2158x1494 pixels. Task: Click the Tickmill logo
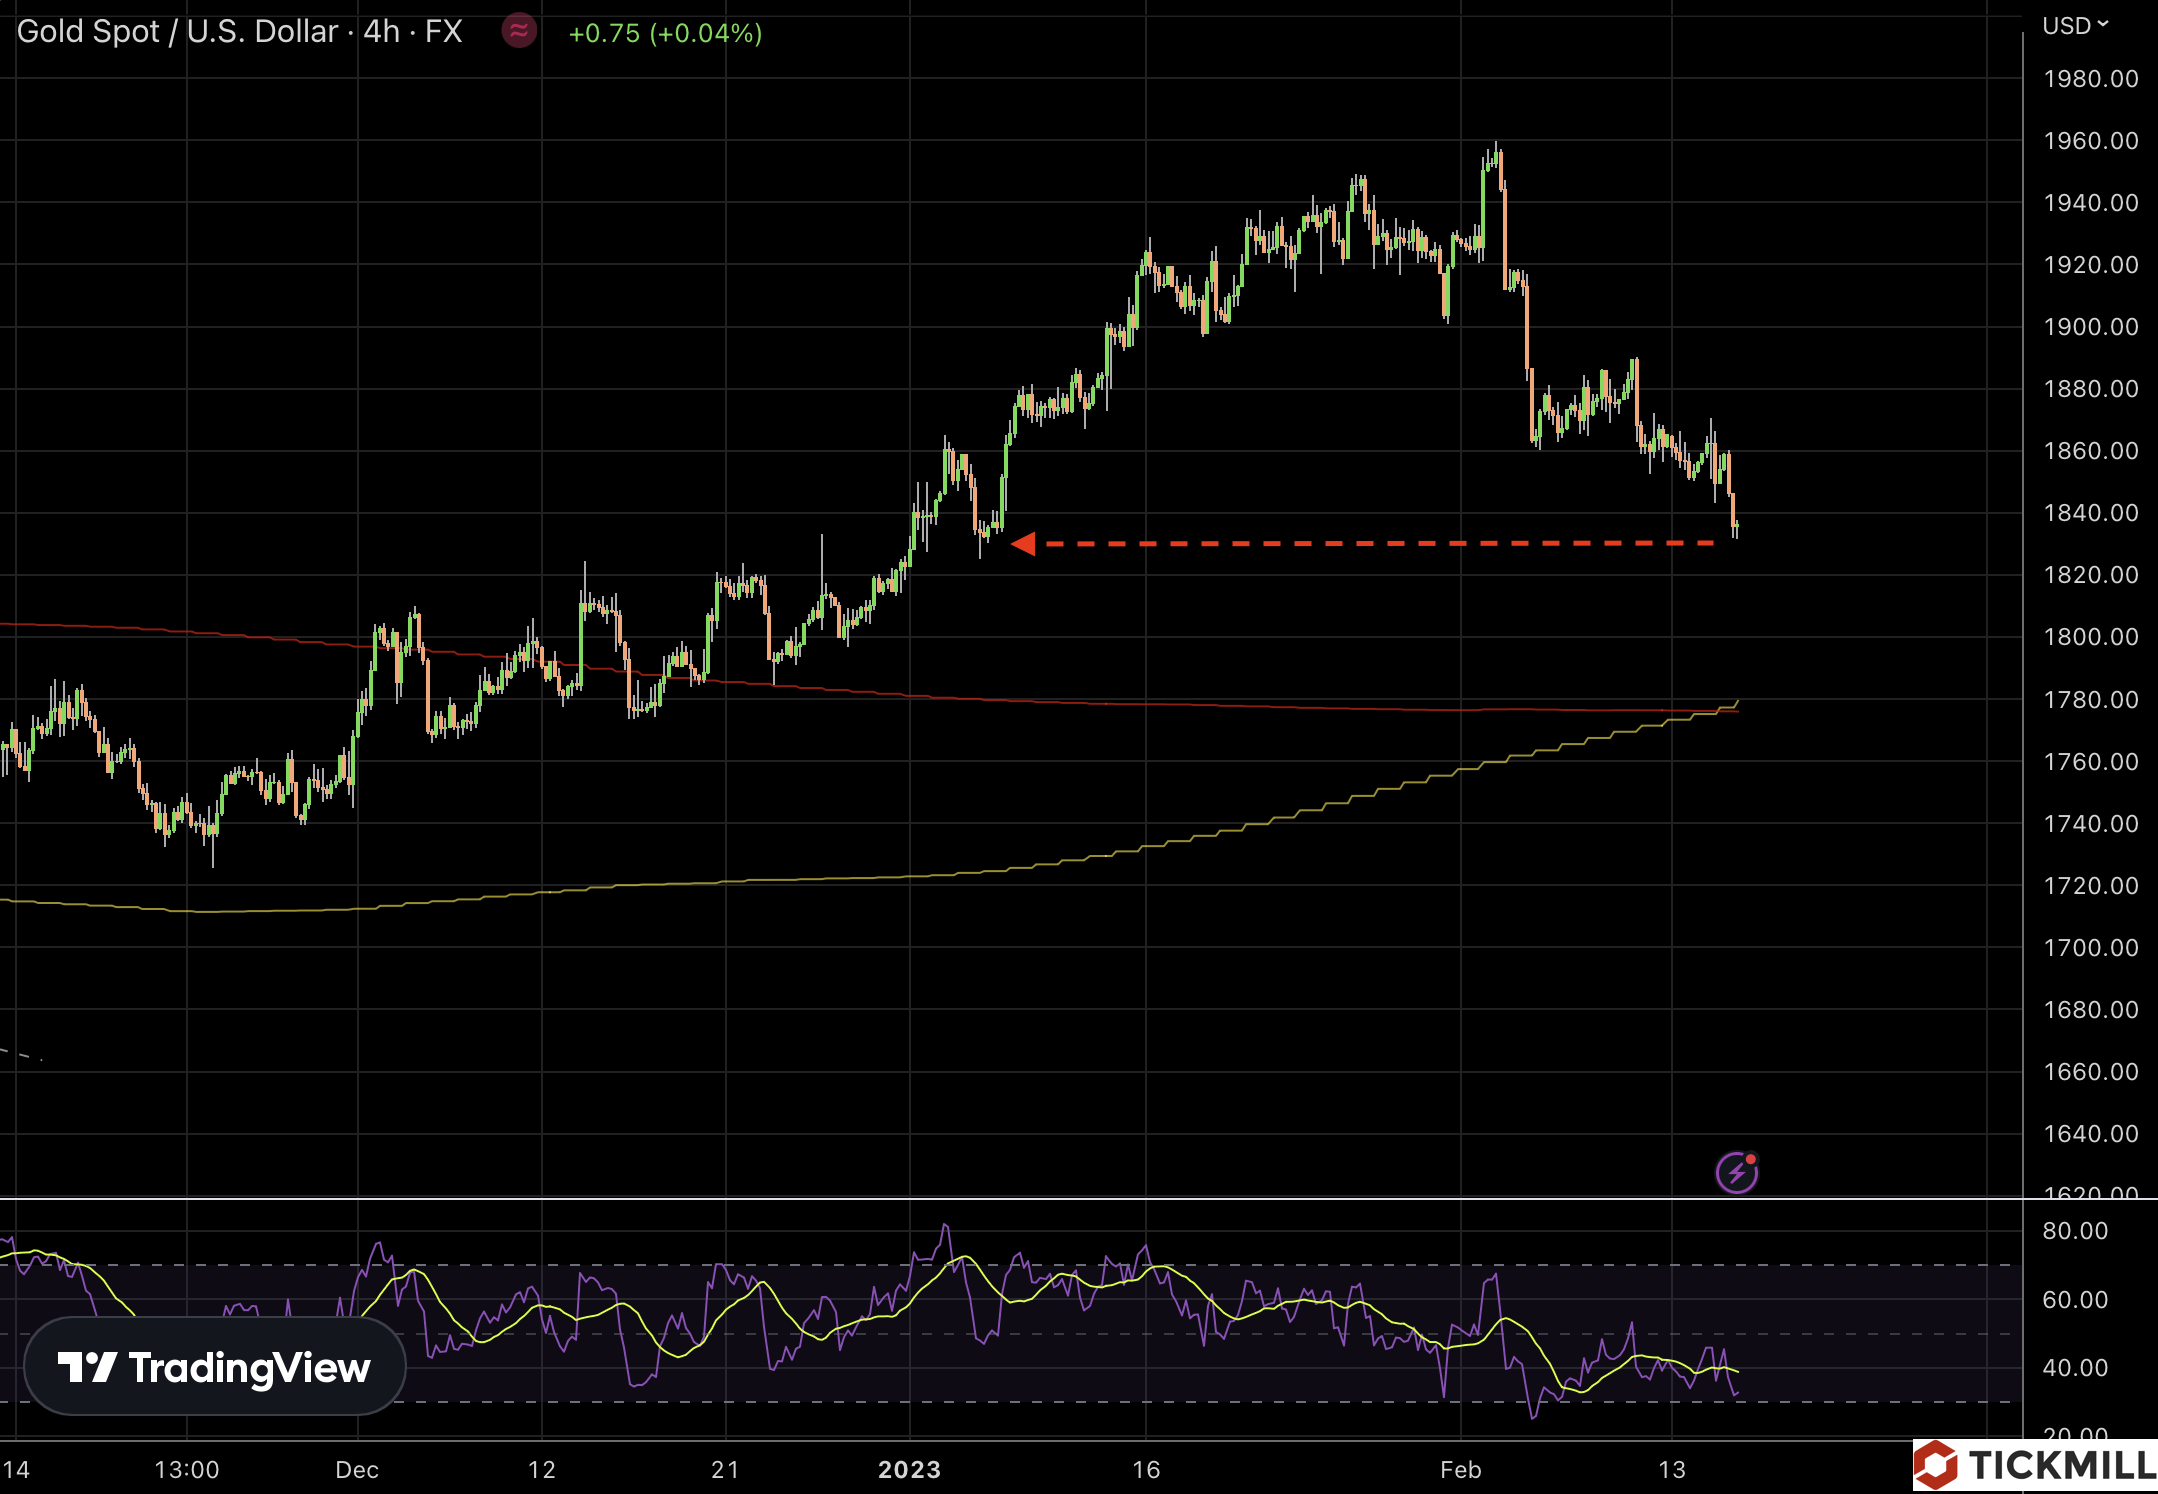[x=2036, y=1465]
